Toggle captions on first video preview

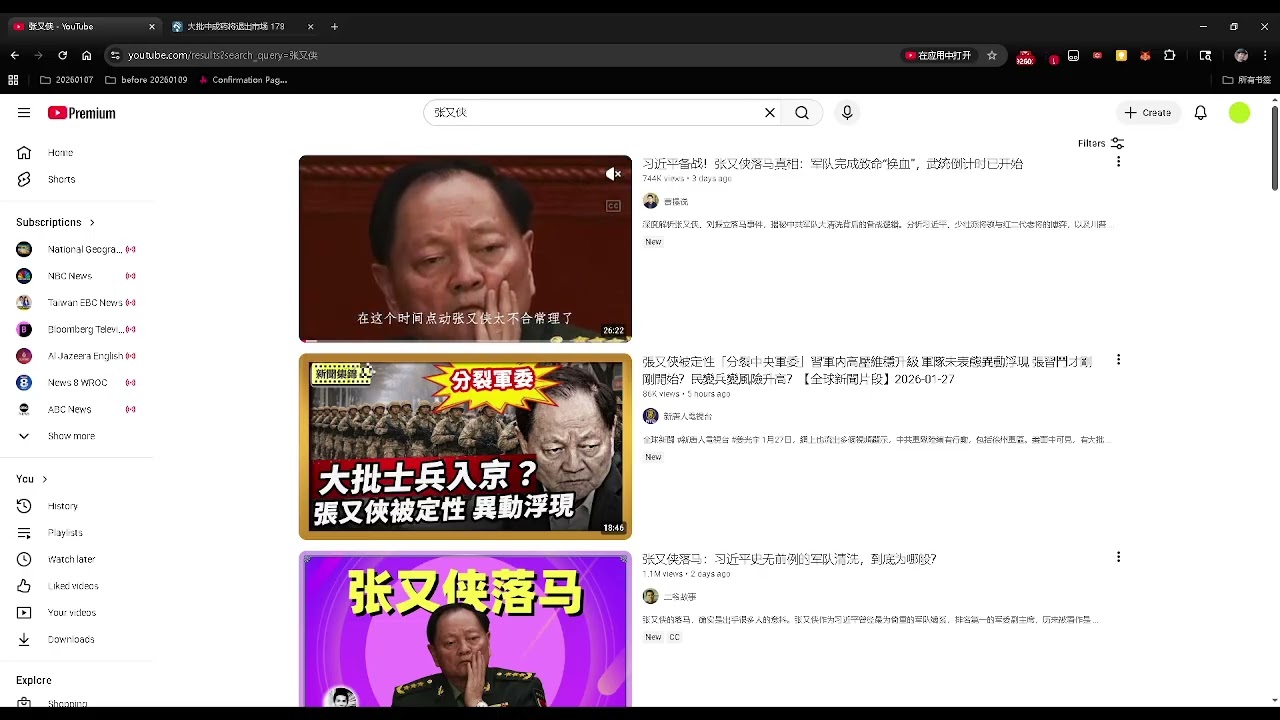tap(614, 206)
